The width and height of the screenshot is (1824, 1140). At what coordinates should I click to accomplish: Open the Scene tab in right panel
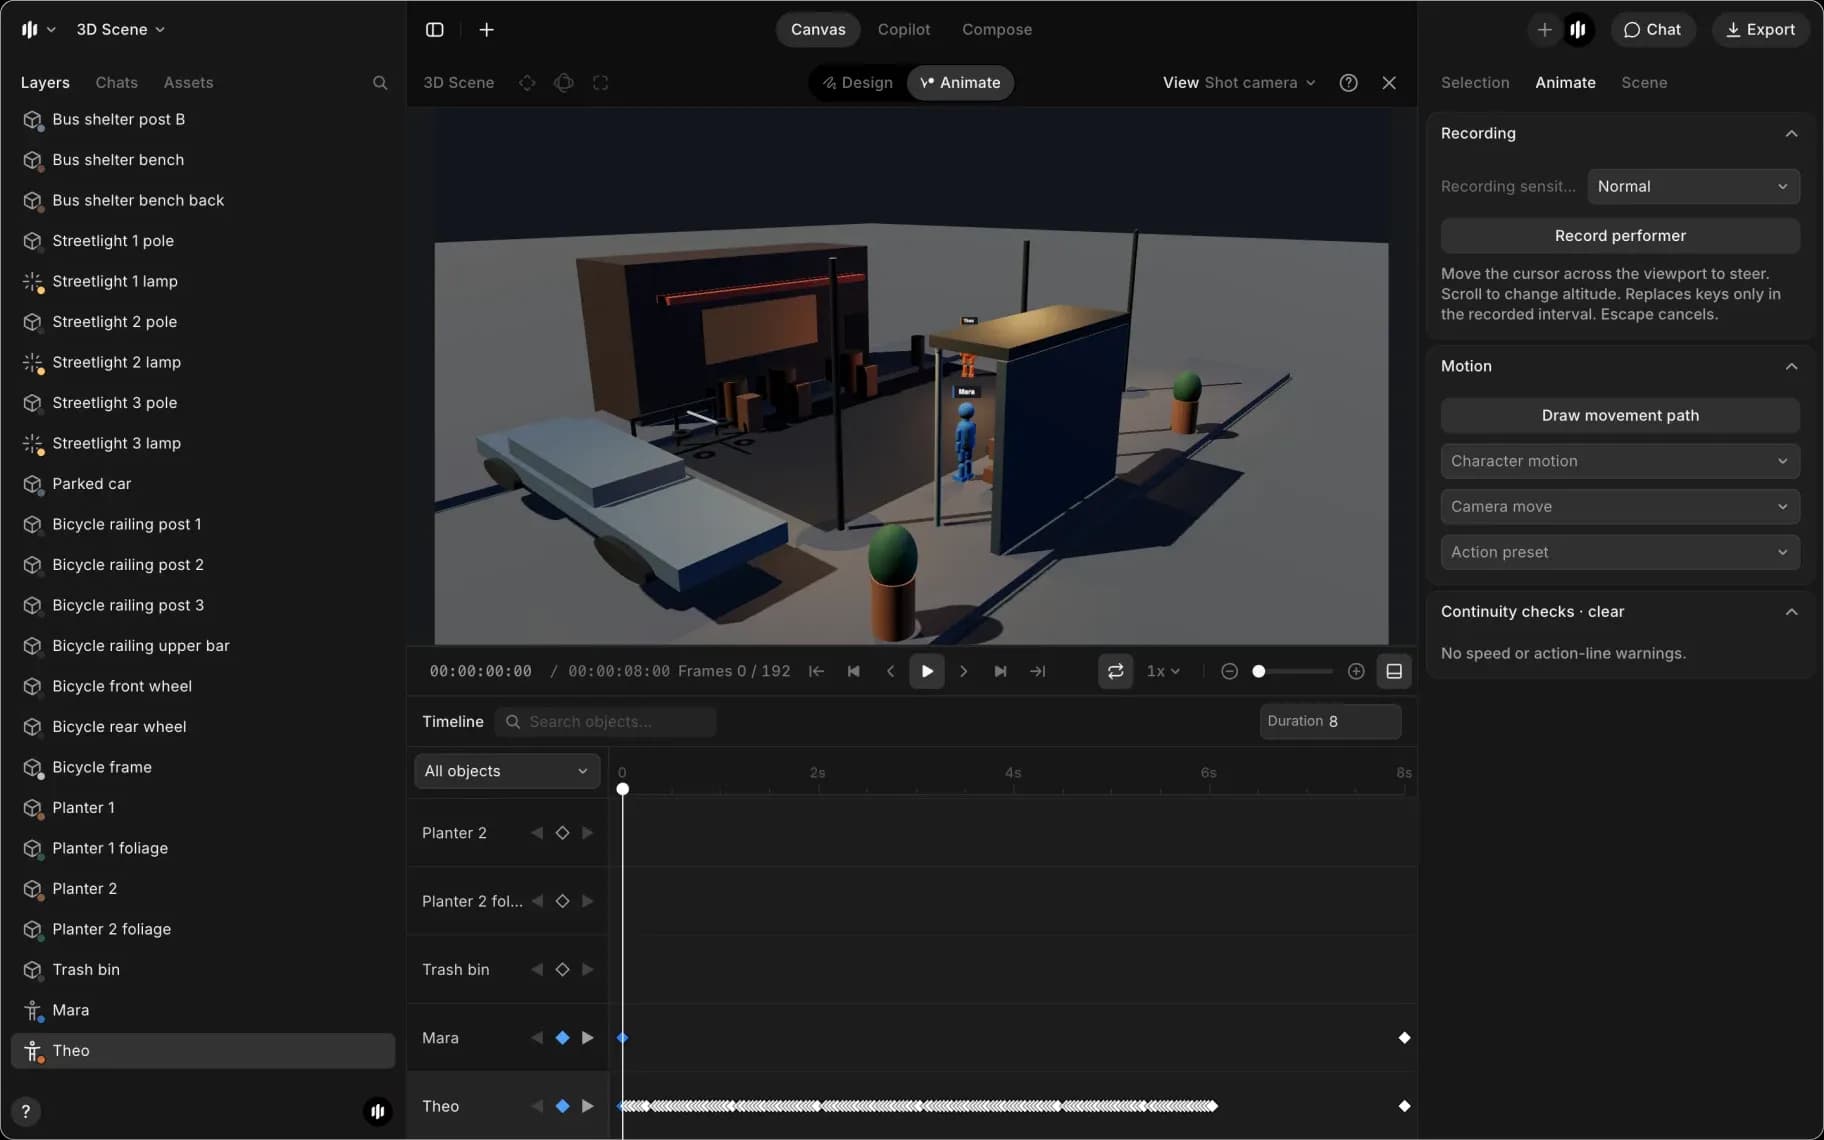point(1644,83)
